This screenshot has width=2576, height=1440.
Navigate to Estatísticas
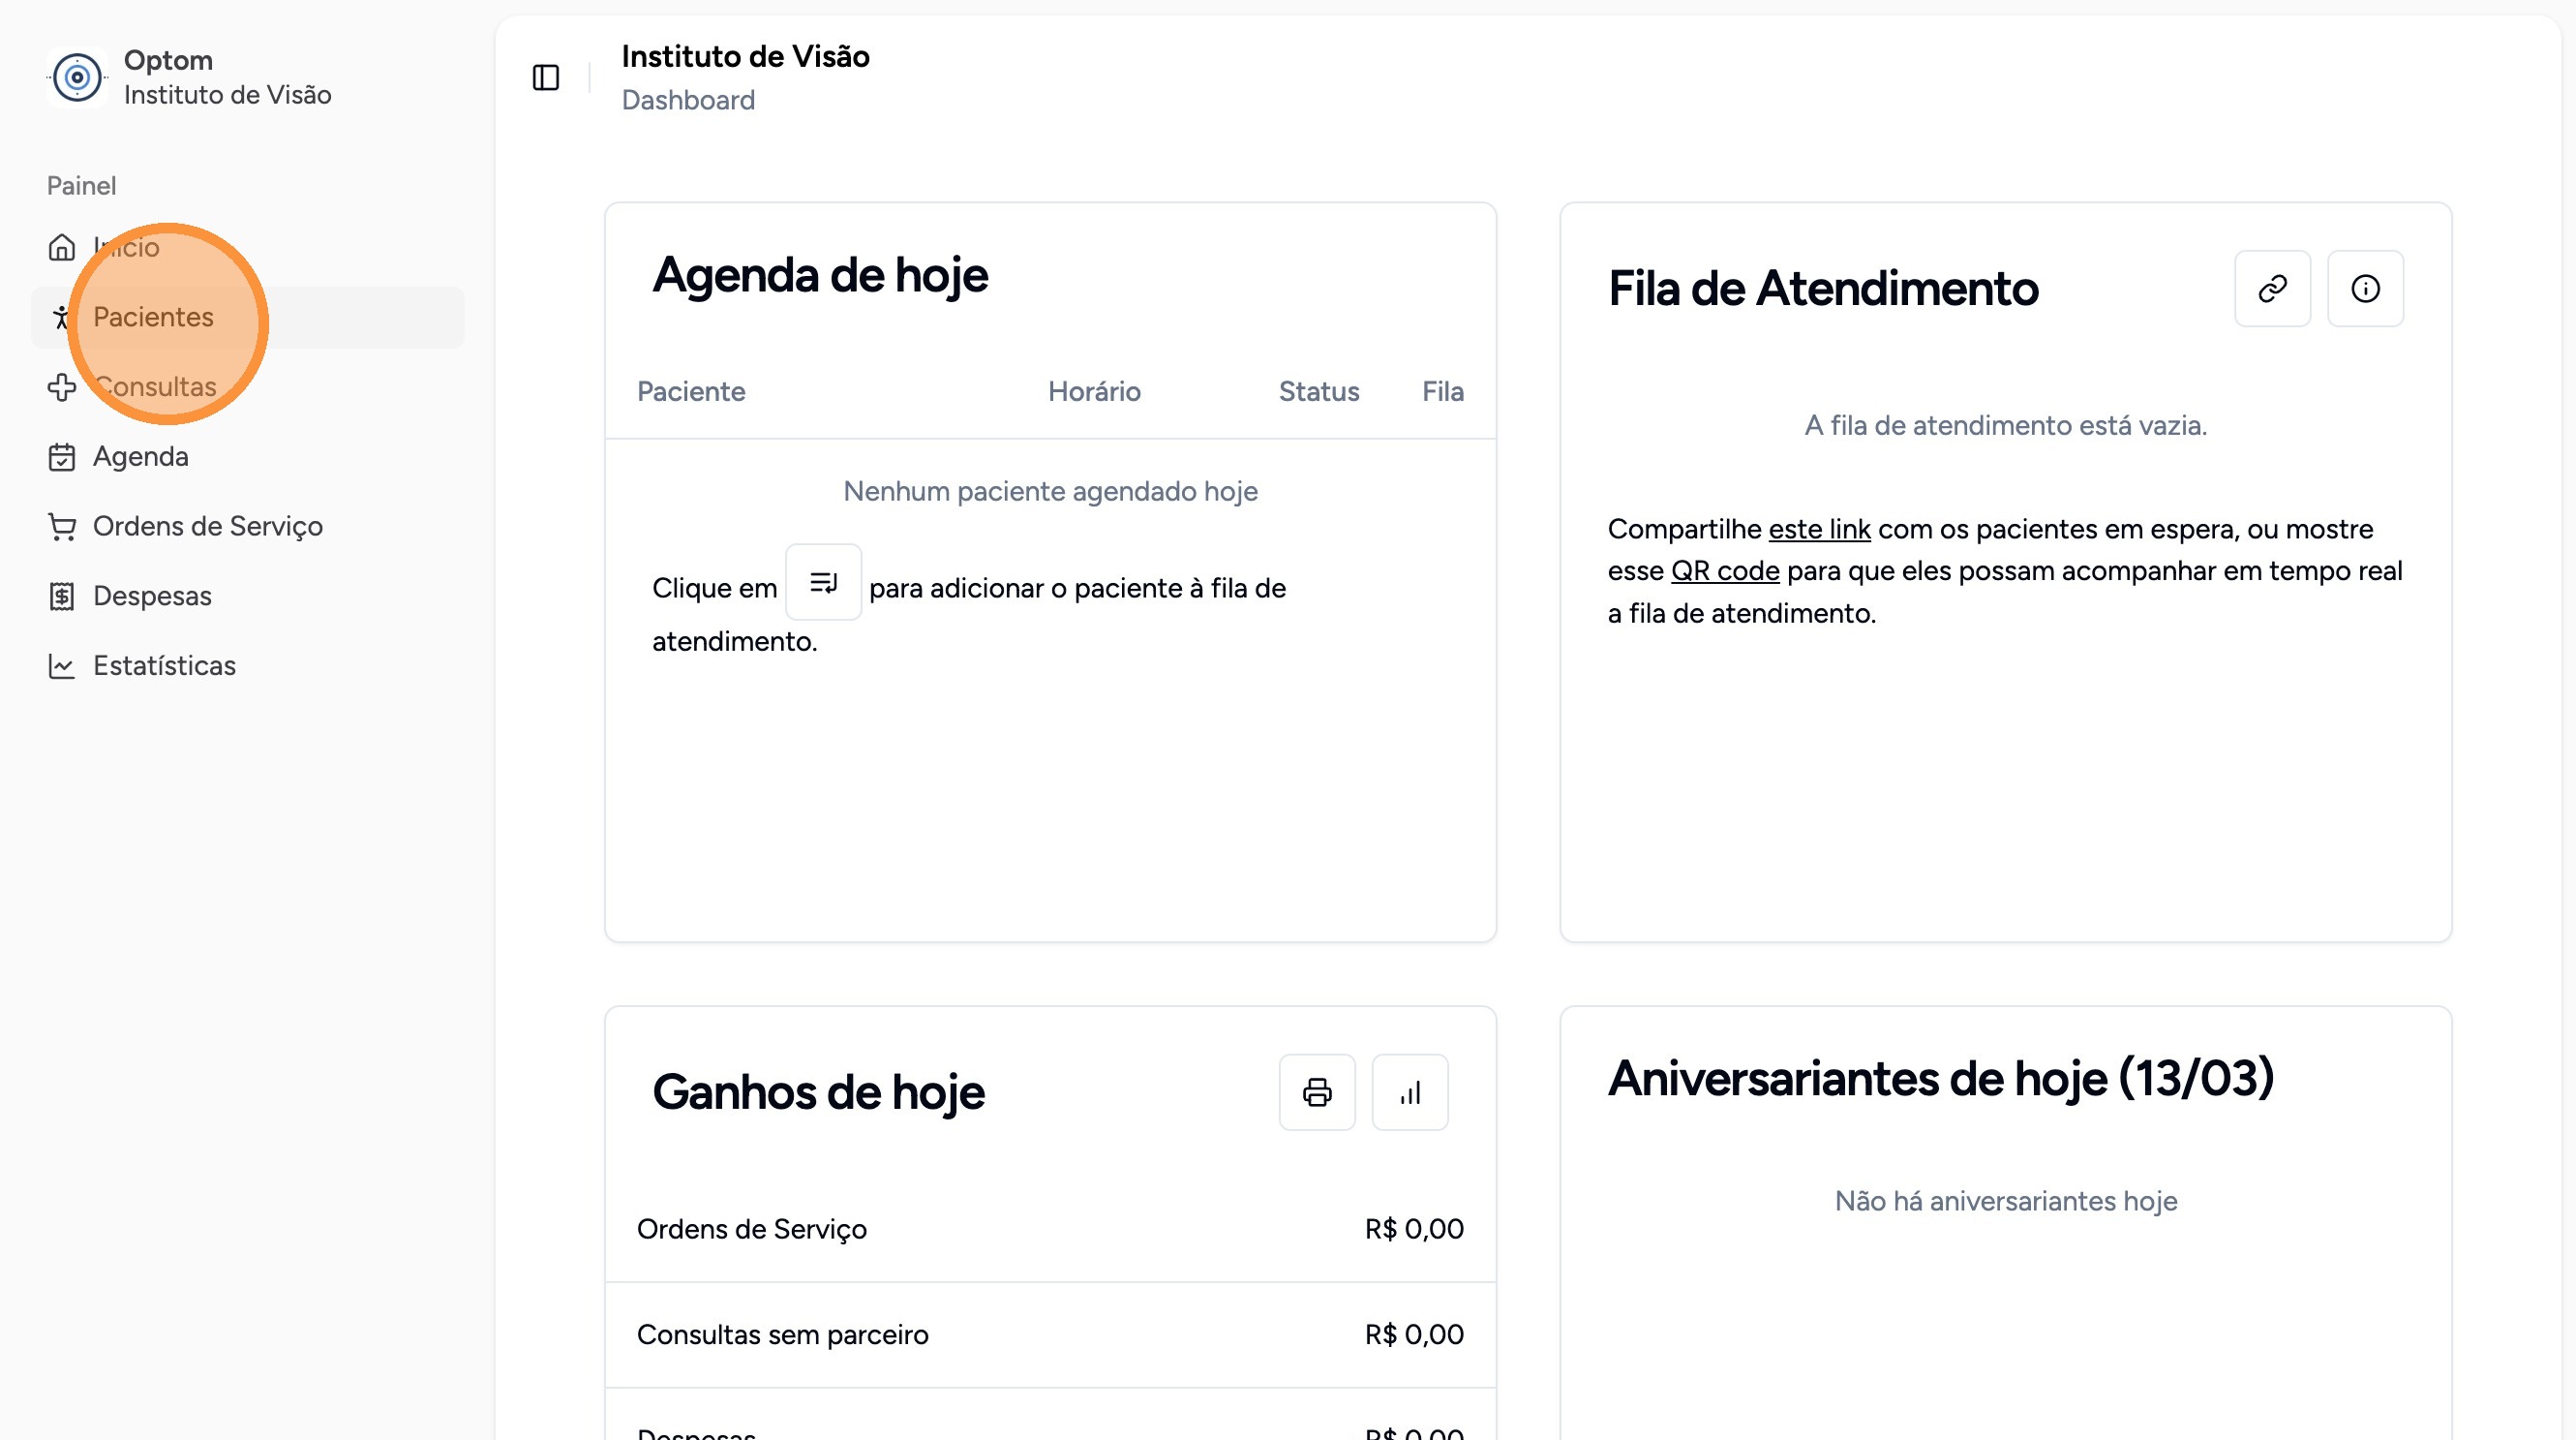[164, 666]
